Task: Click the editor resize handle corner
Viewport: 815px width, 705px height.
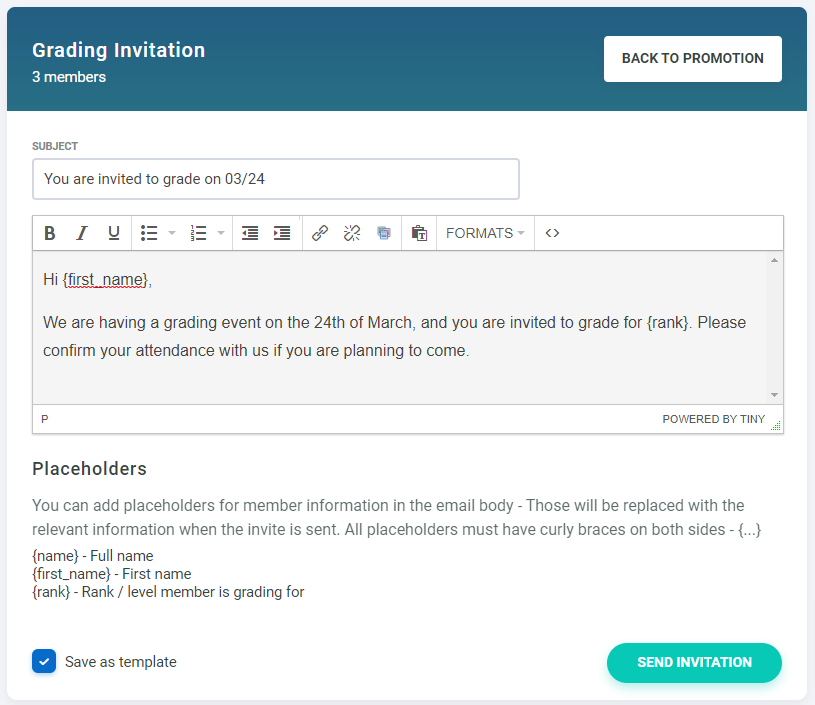Action: click(775, 425)
